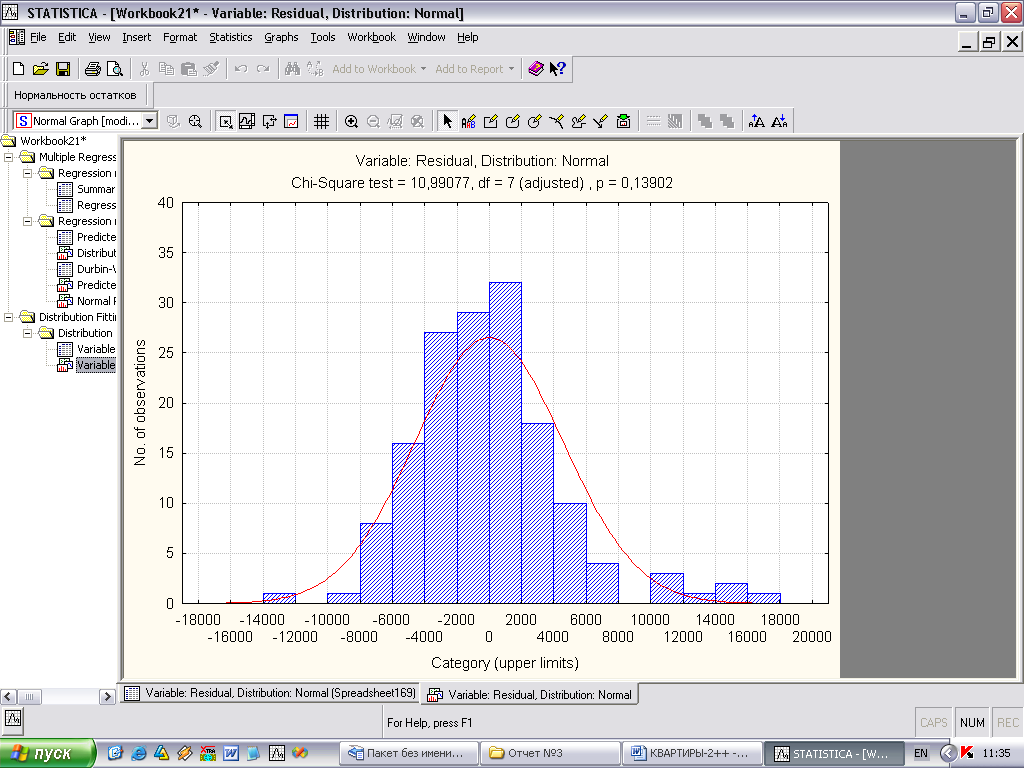Open the Graphs menu
The width and height of the screenshot is (1024, 768).
pos(281,38)
